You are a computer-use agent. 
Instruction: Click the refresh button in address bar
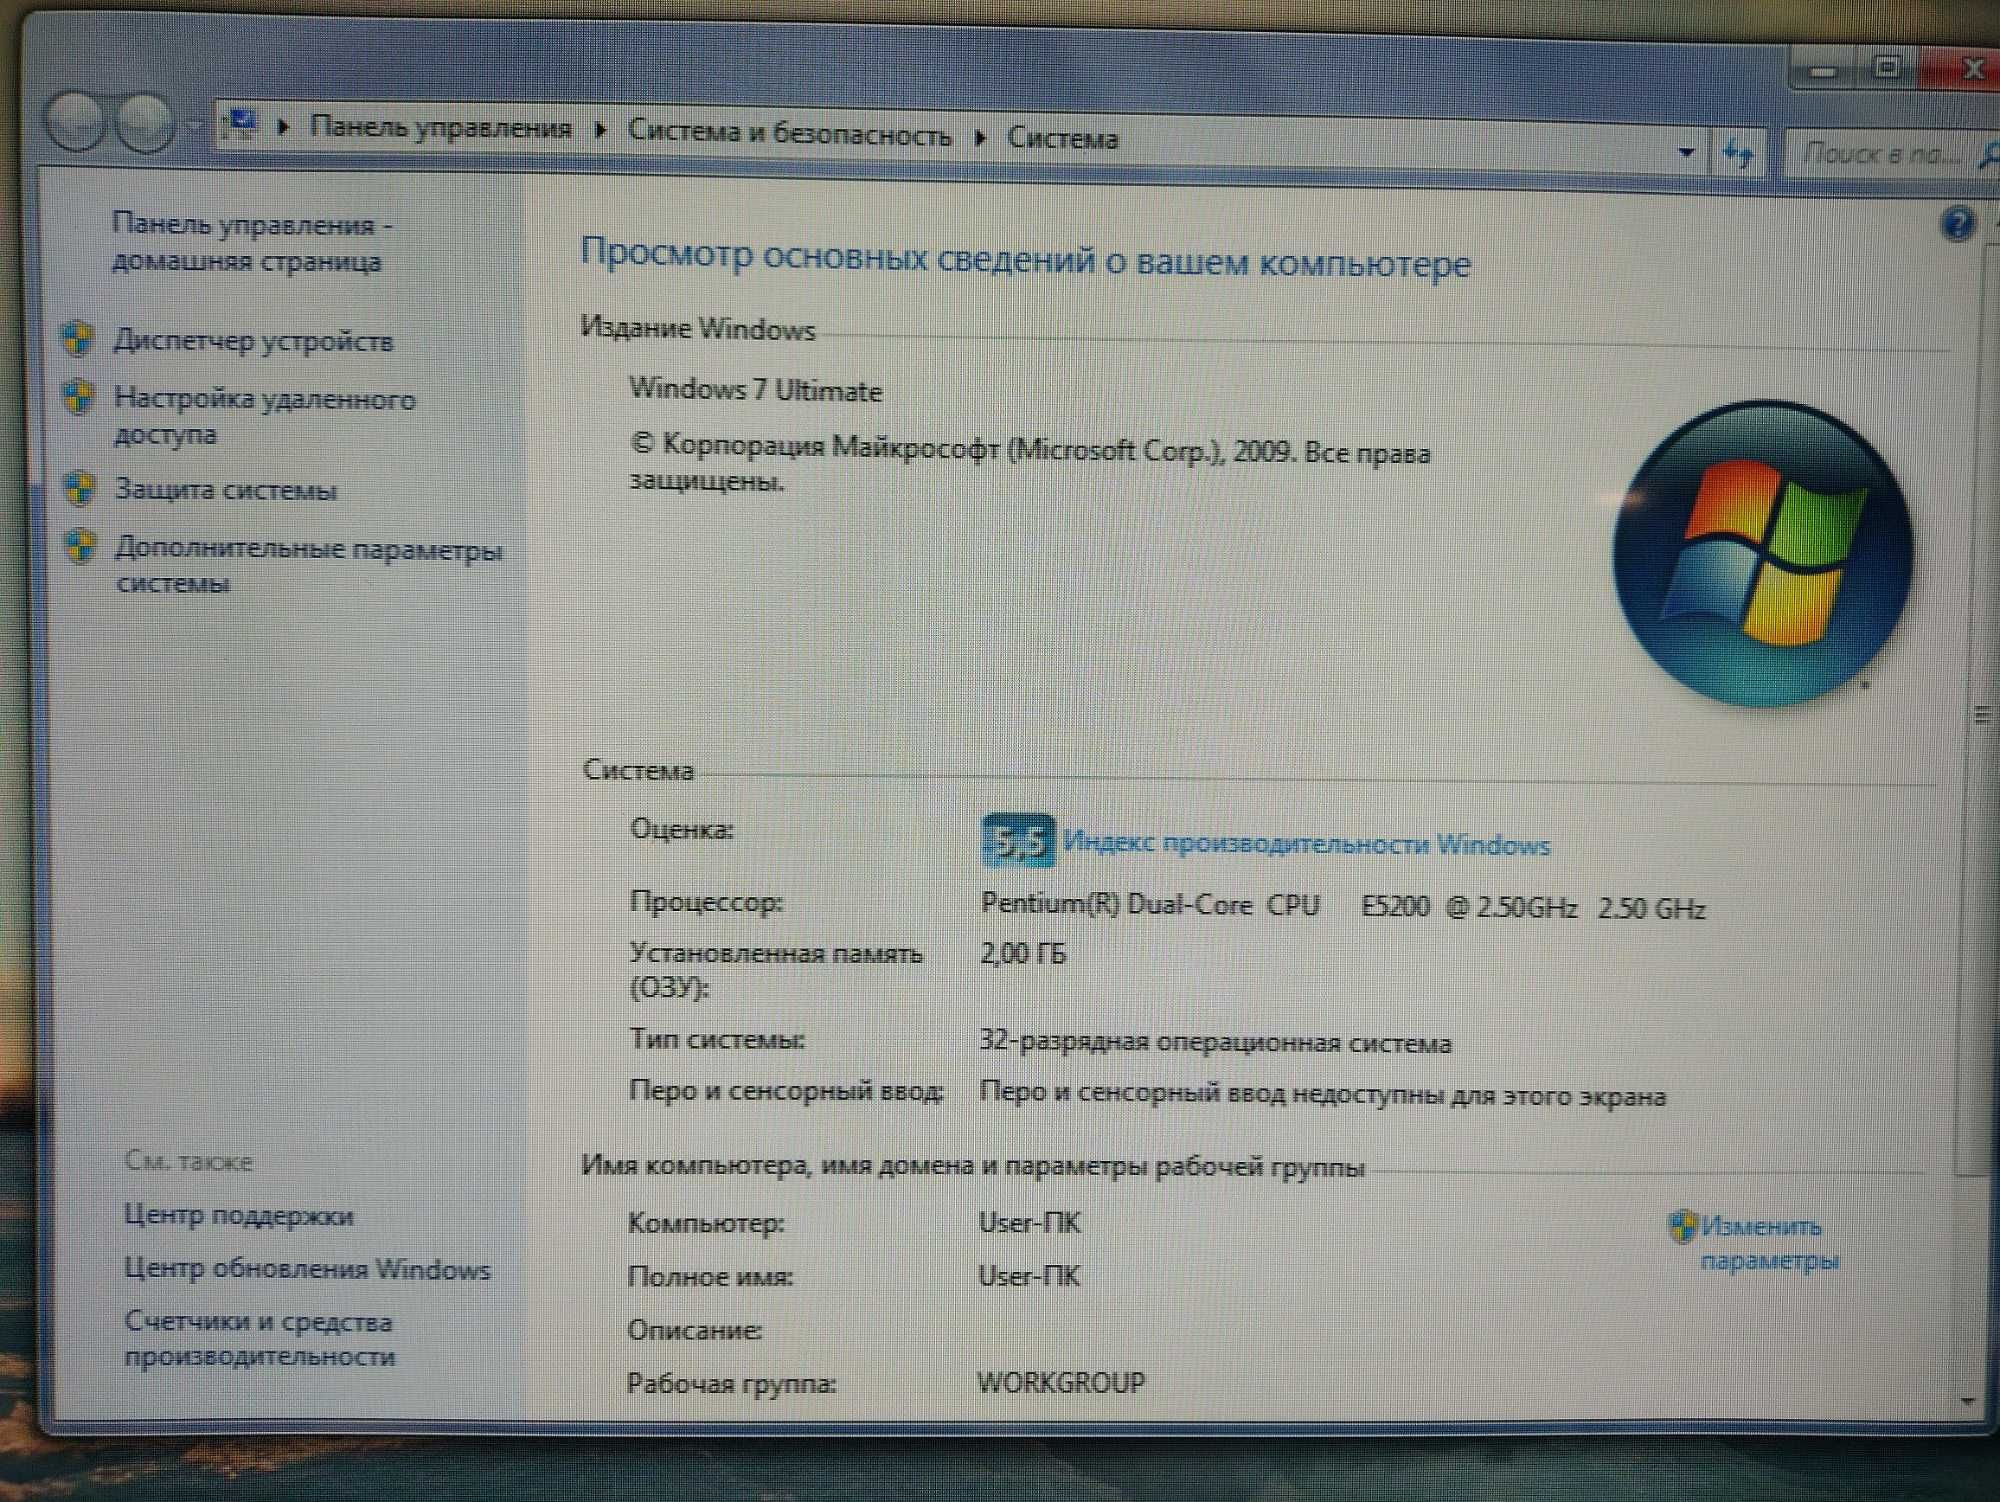(x=1738, y=154)
